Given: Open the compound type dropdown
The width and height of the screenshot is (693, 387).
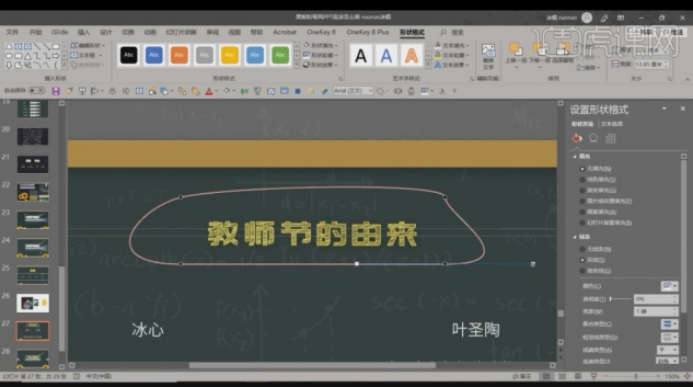Looking at the screenshot, I should pos(670,324).
